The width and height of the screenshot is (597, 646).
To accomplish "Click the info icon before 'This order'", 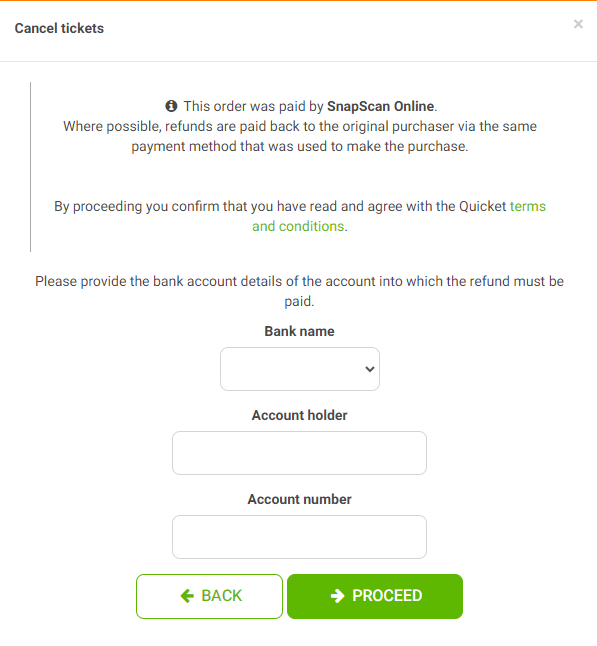I will tap(171, 106).
